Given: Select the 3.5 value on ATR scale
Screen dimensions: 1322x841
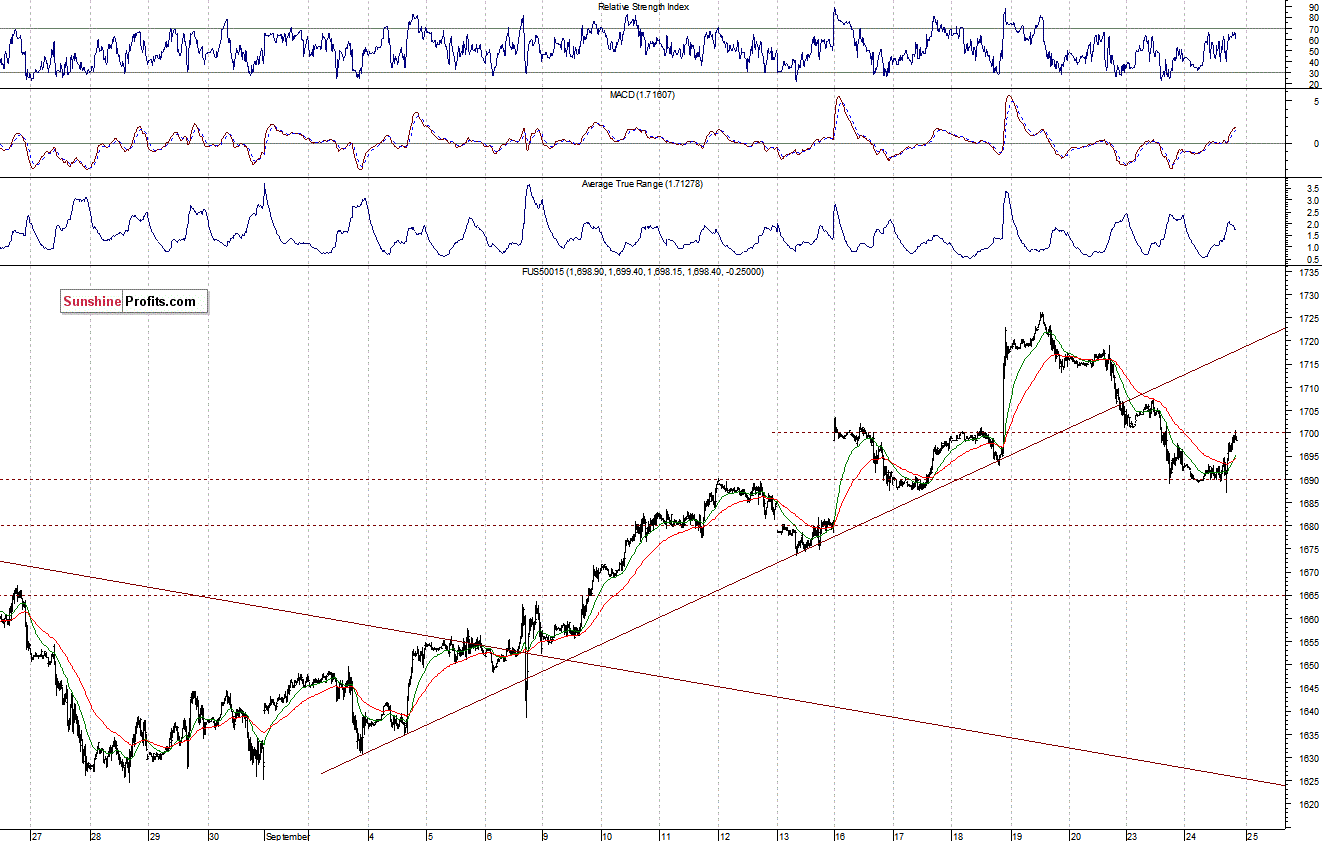Looking at the screenshot, I should pyautogui.click(x=1313, y=189).
